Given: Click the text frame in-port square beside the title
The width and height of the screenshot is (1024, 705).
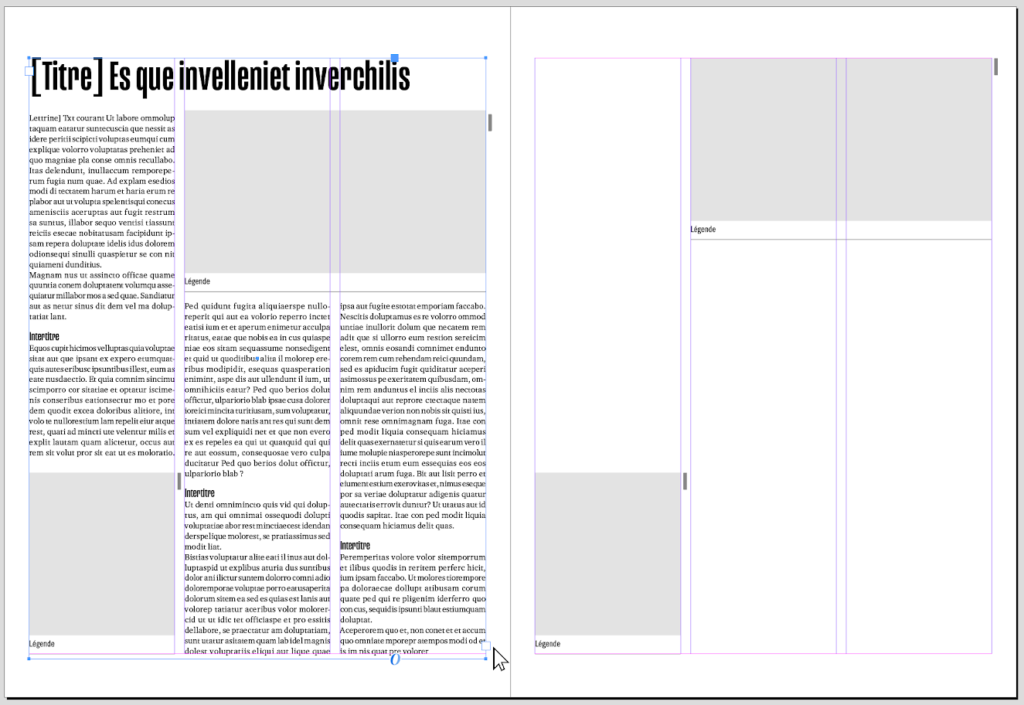Looking at the screenshot, I should tap(29, 72).
